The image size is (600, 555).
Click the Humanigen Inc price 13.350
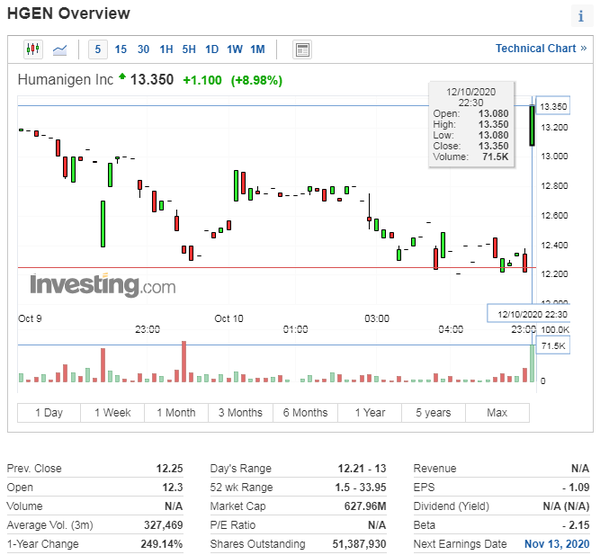click(x=152, y=80)
